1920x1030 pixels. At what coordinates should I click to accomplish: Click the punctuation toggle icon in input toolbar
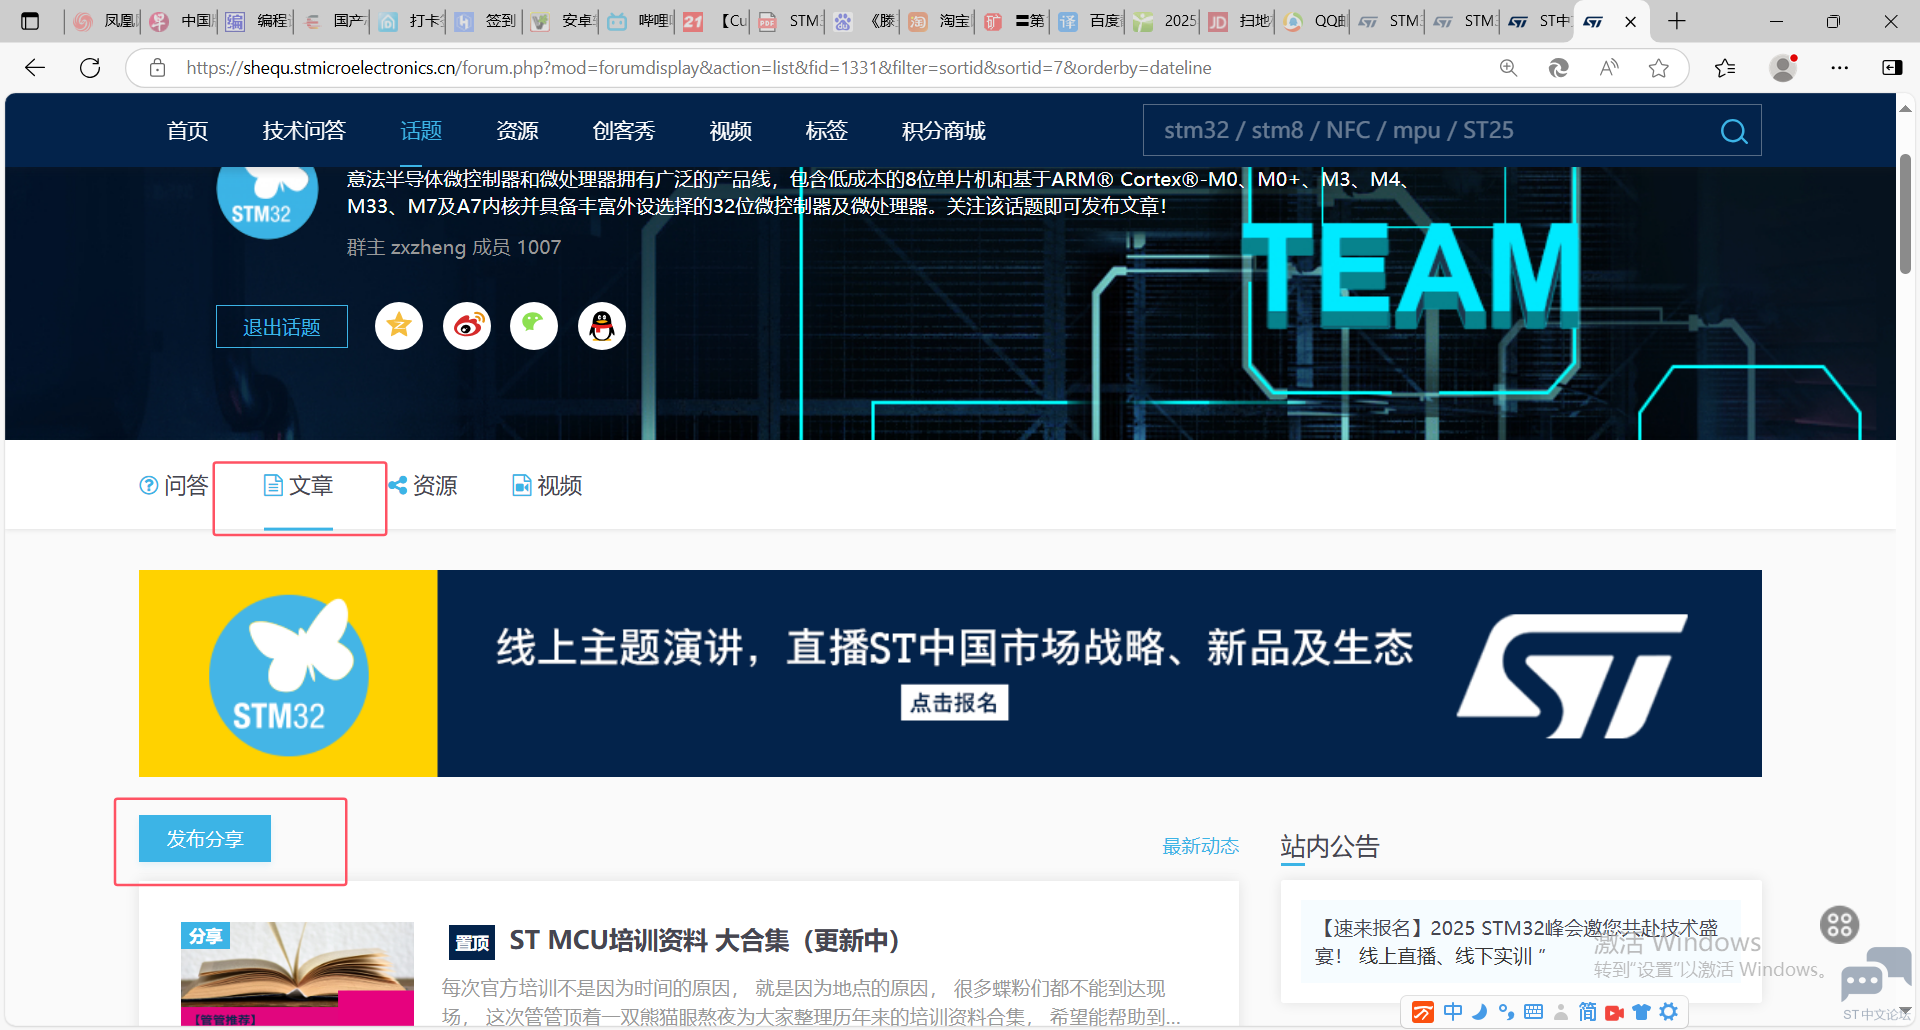1506,1012
